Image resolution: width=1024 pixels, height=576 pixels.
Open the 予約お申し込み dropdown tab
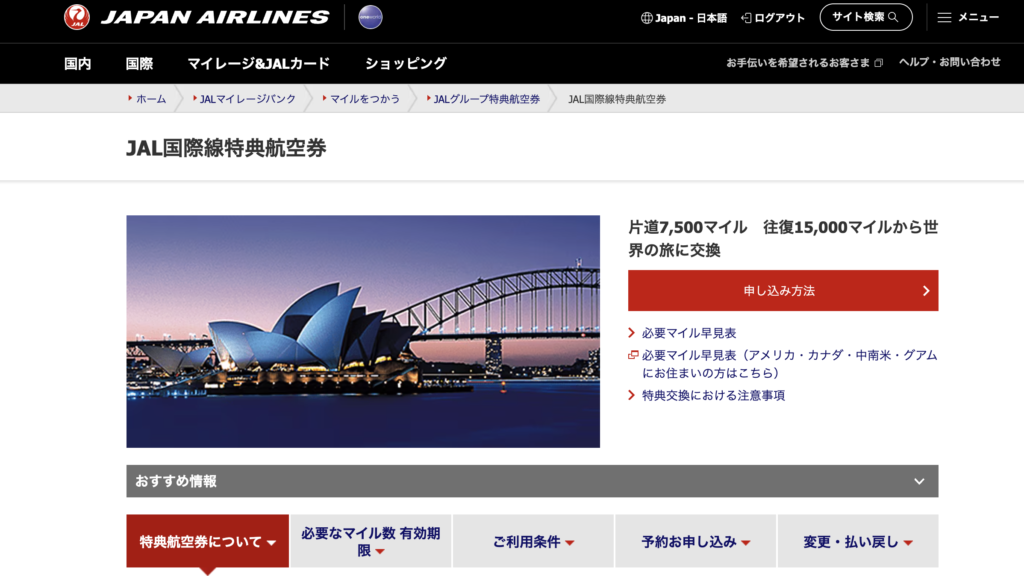695,542
